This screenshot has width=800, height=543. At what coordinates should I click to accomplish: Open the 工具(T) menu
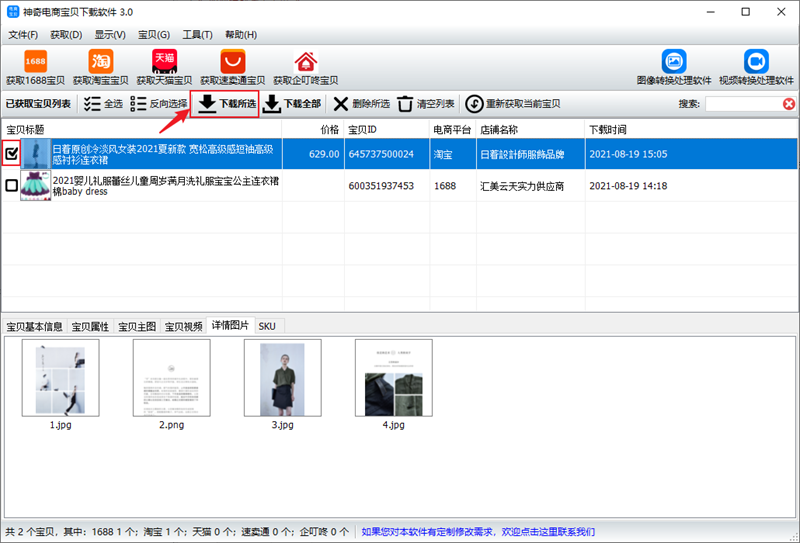pyautogui.click(x=197, y=35)
